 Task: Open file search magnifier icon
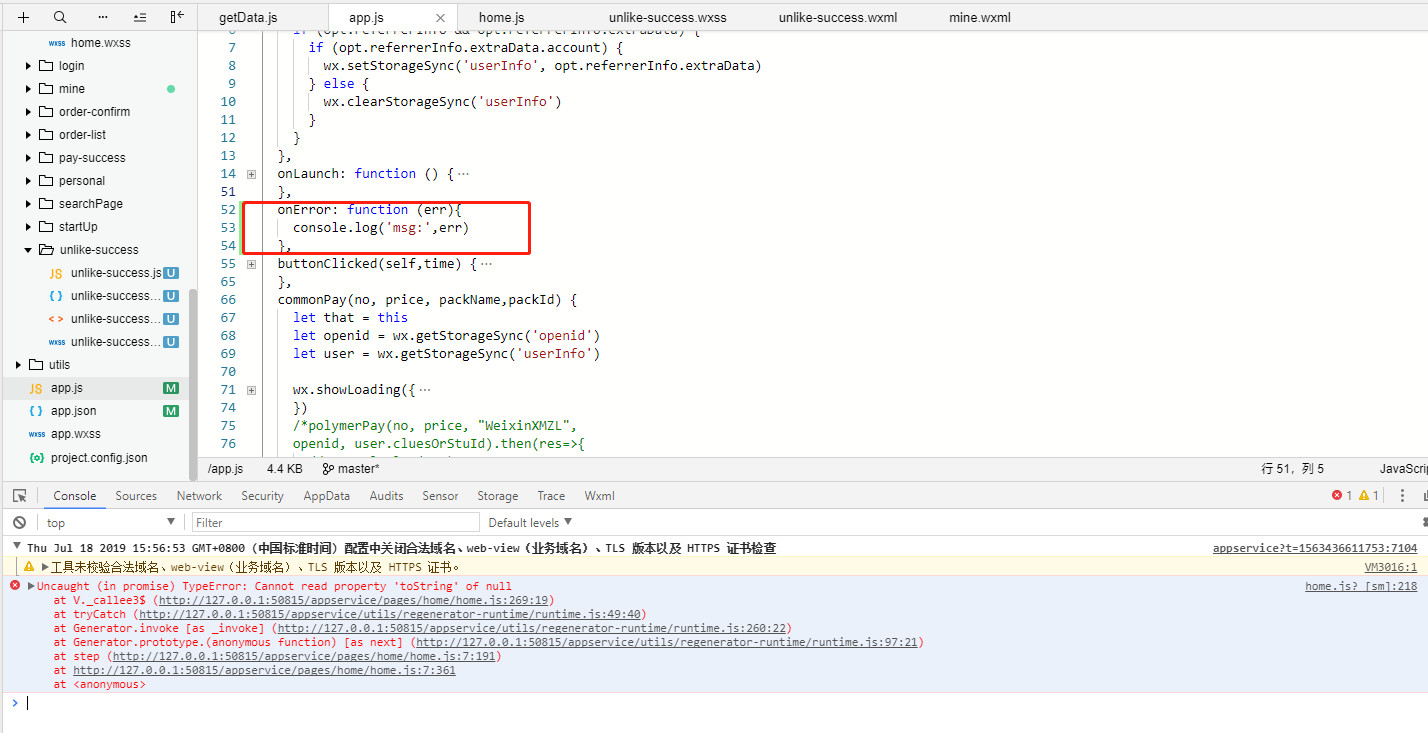point(60,17)
